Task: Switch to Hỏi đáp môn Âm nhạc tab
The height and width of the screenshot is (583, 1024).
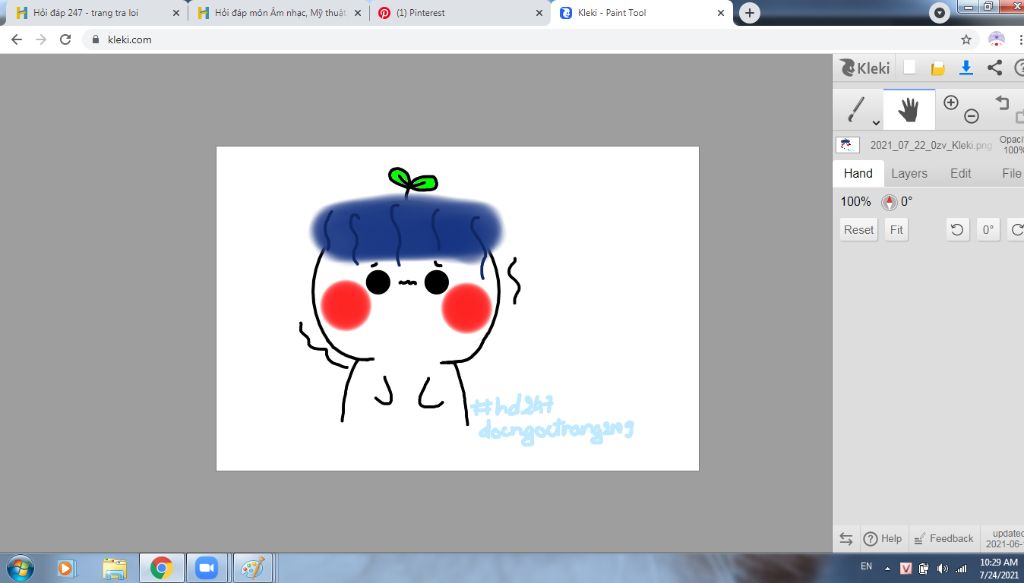Action: pyautogui.click(x=279, y=12)
